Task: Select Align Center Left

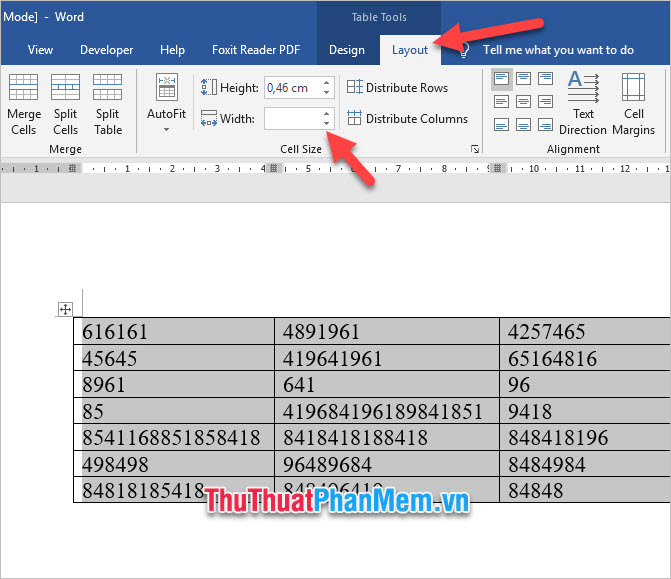Action: (501, 102)
